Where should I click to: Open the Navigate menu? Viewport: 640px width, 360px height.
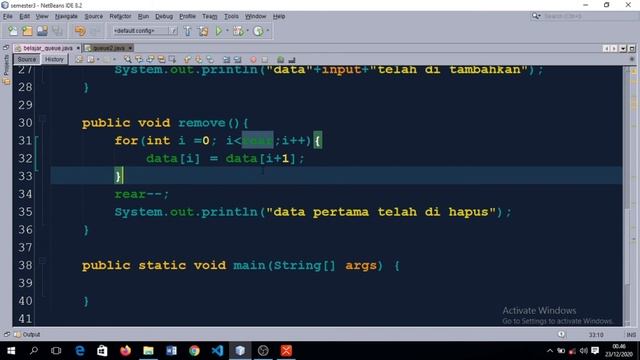pos(66,16)
